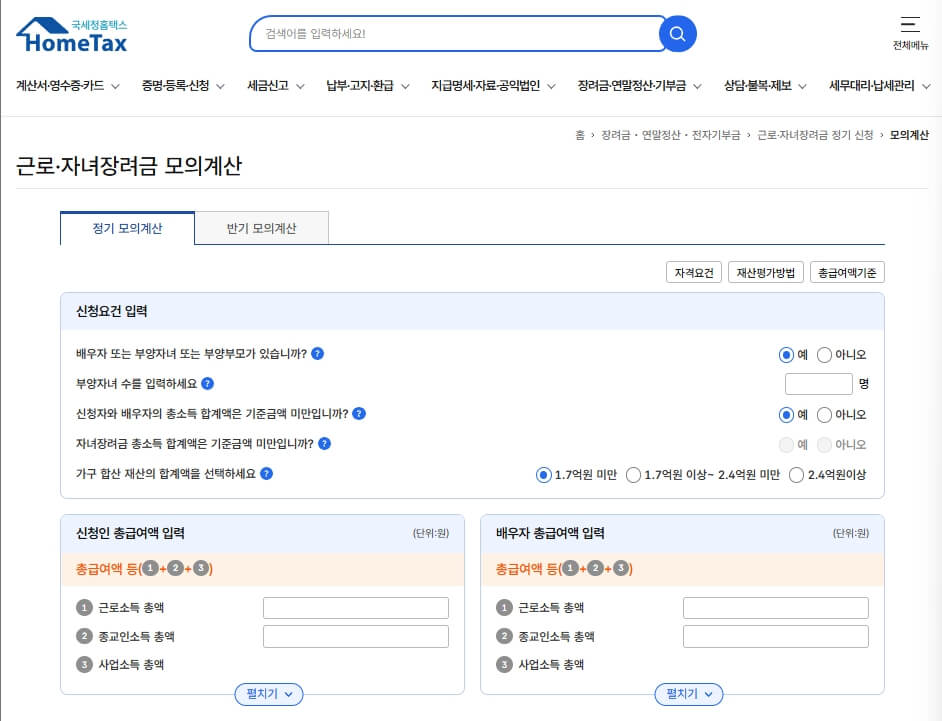
Task: Open help icon for 총소득 합계액 question
Action: coord(360,414)
